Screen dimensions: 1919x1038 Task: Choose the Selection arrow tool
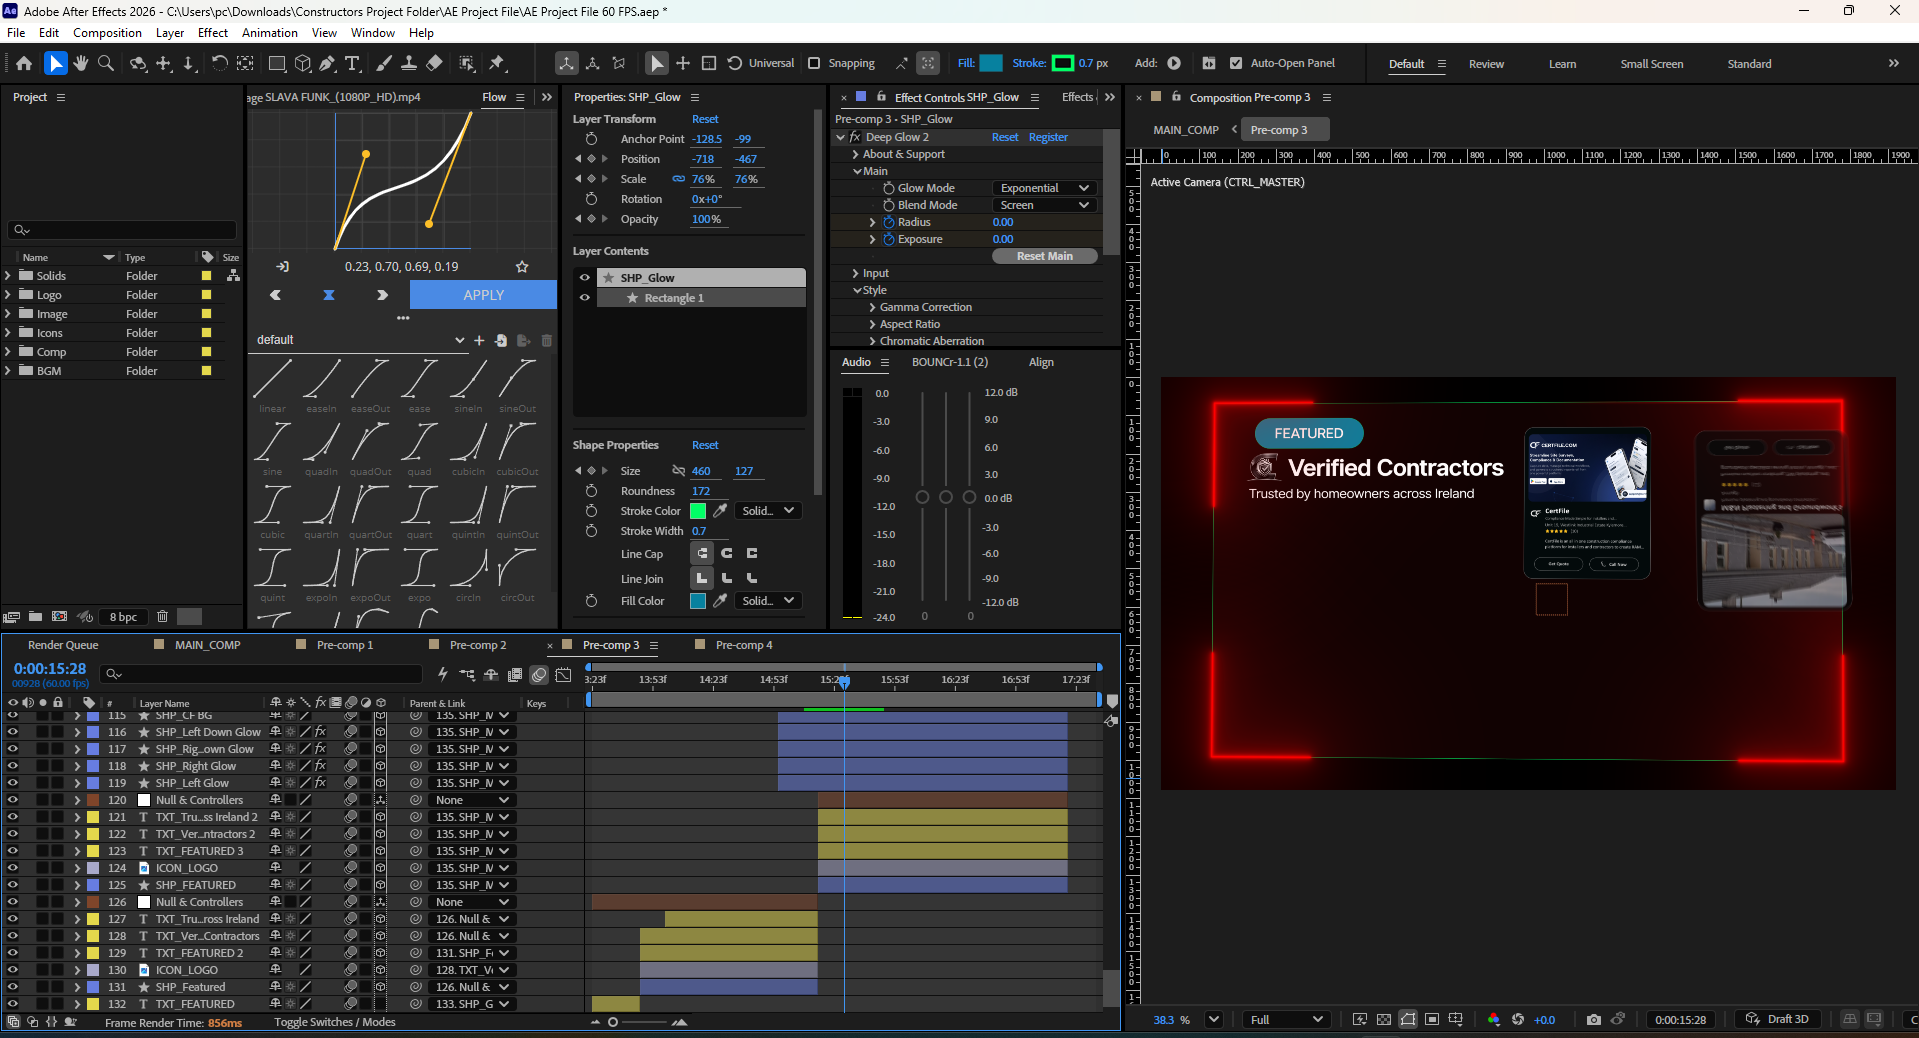[55, 63]
